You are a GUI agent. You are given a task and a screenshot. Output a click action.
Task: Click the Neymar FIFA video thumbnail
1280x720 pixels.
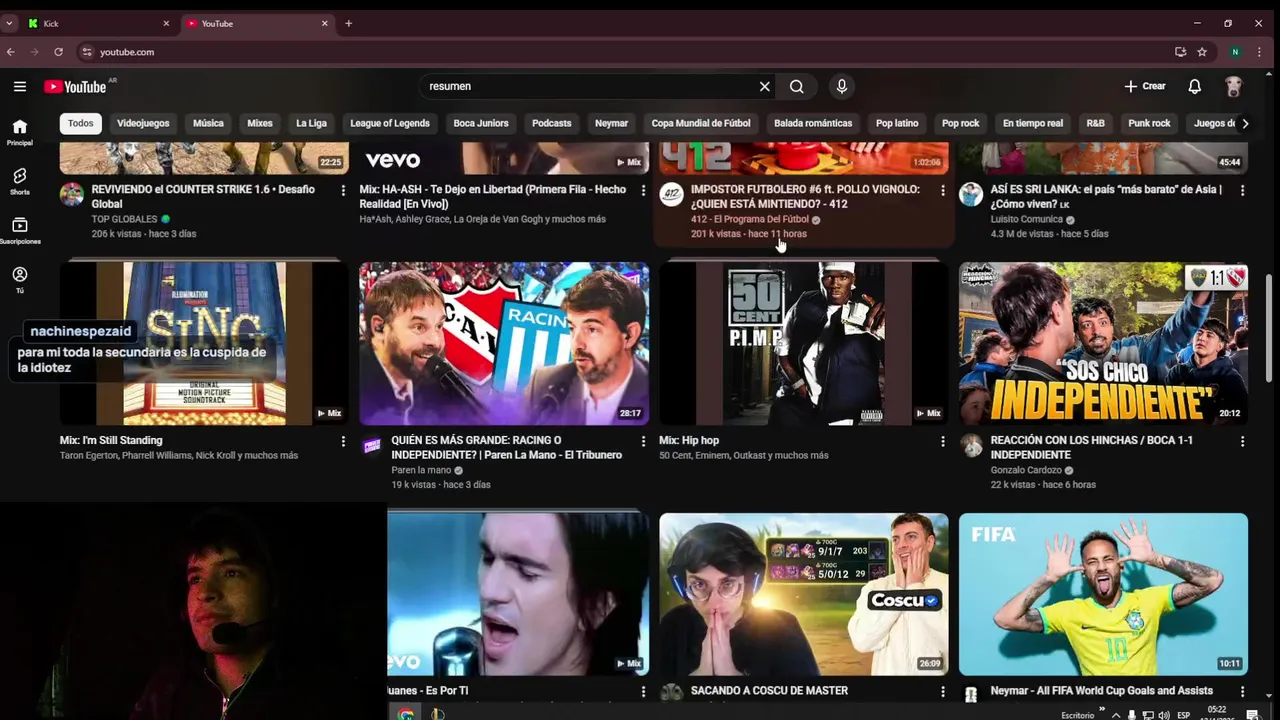click(1103, 594)
